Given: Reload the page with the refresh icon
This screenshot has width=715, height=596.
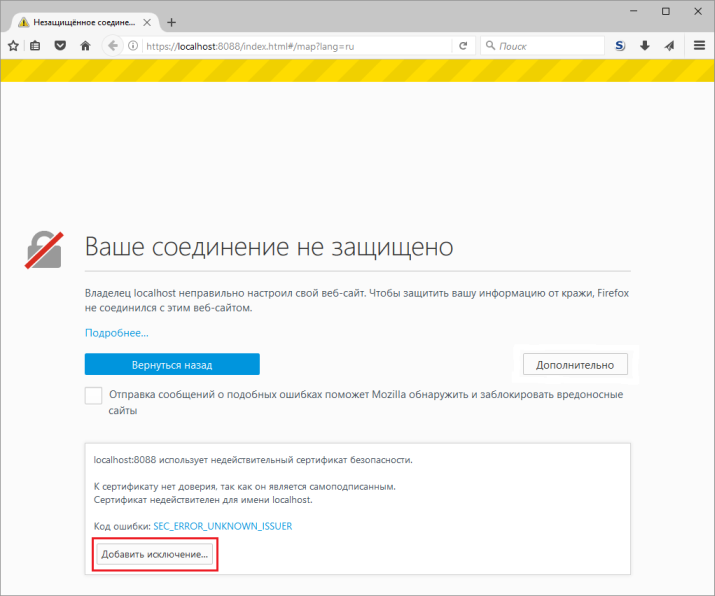Looking at the screenshot, I should pyautogui.click(x=463, y=46).
